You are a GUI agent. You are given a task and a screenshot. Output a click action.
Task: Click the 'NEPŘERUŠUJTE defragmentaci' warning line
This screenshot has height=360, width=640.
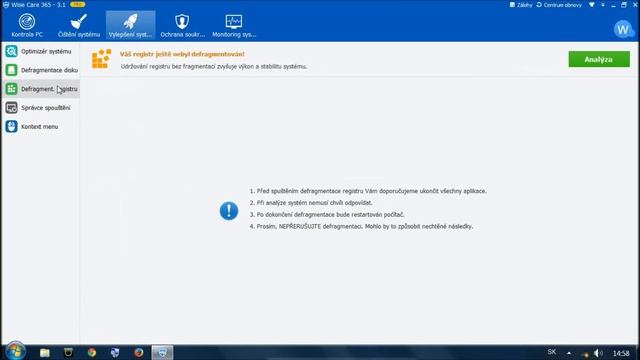tap(361, 226)
